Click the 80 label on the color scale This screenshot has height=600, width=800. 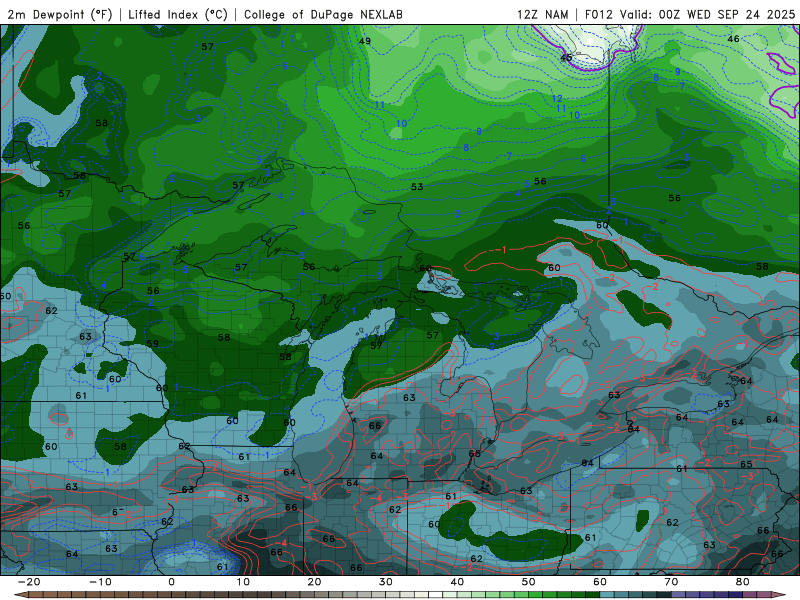click(743, 582)
